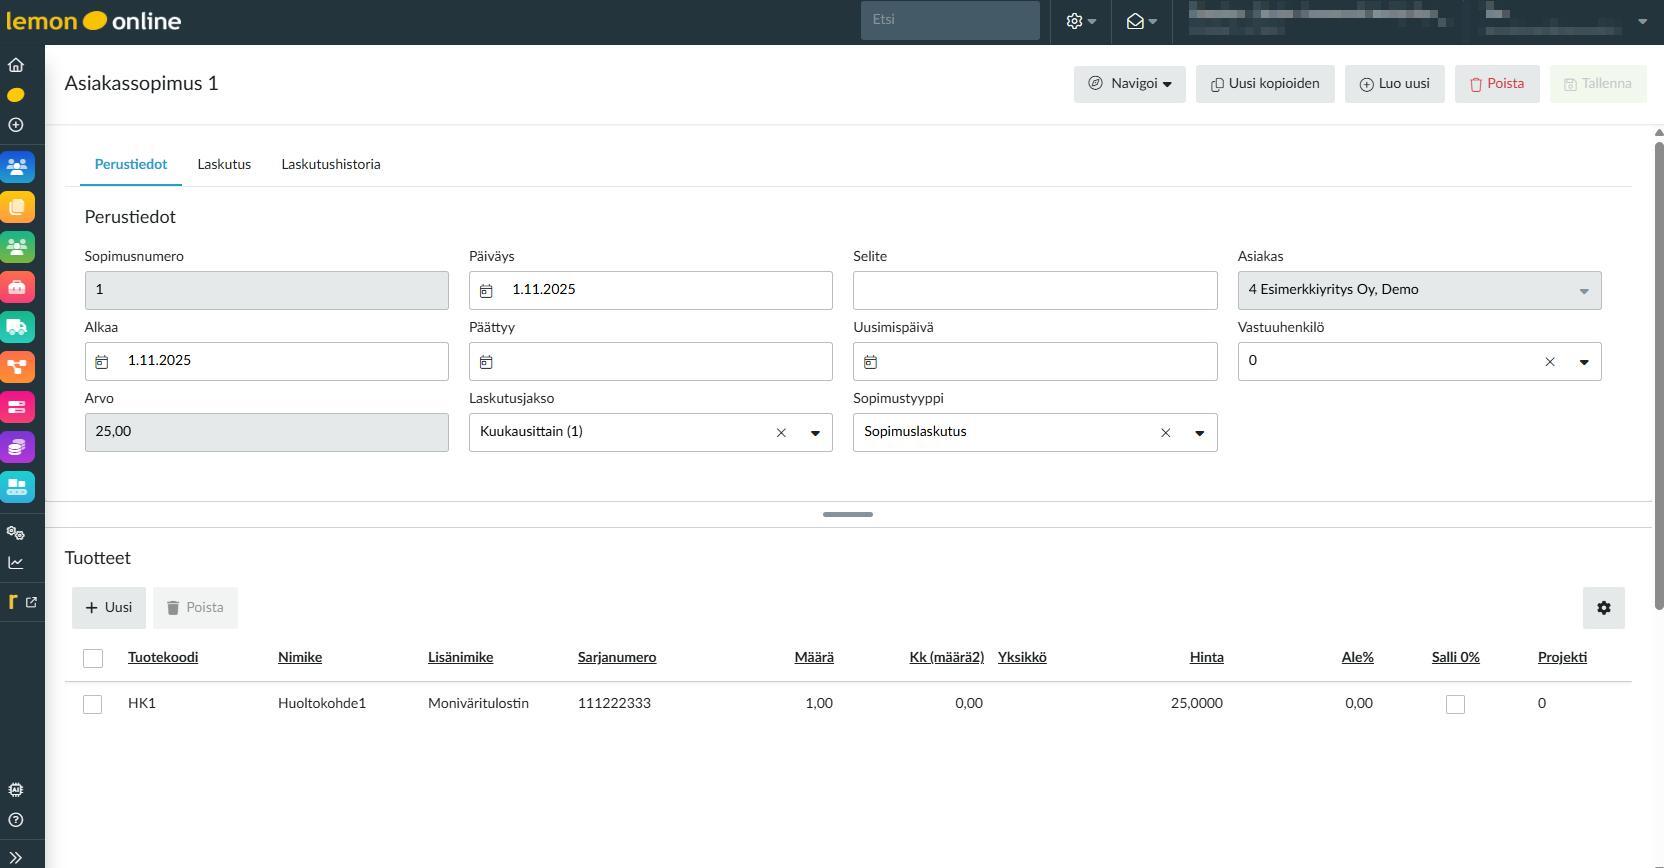Switch to the Laskutus tab
Screen dimensions: 1664x868
224,164
